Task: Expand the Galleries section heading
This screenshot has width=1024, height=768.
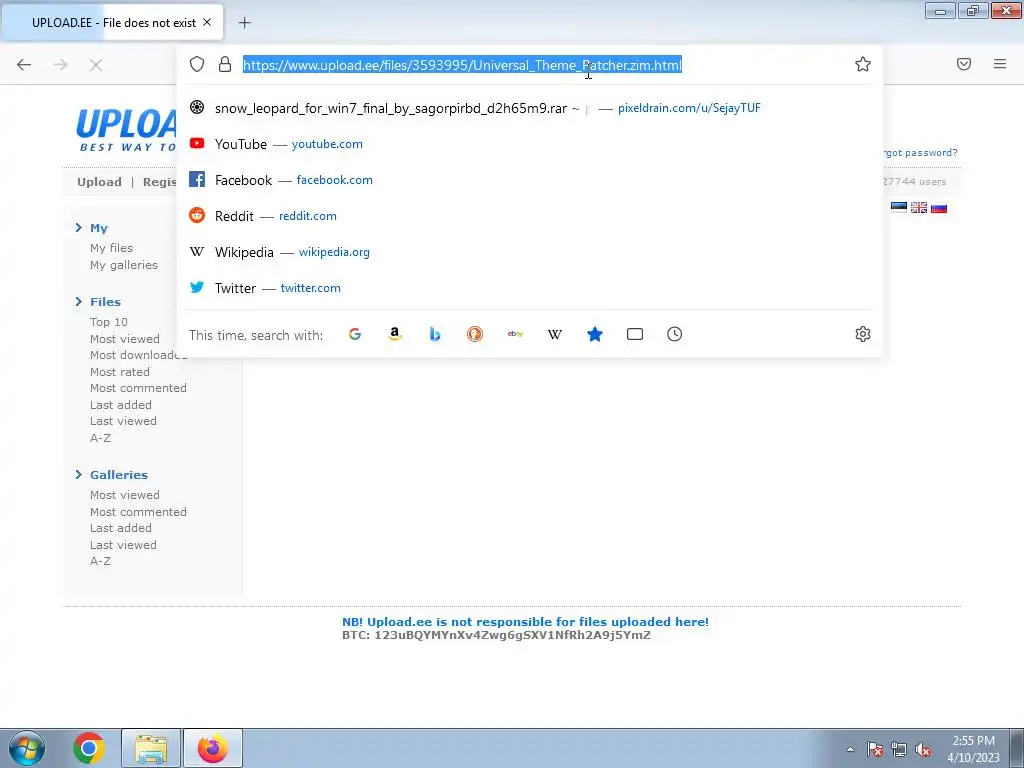Action: 119,475
